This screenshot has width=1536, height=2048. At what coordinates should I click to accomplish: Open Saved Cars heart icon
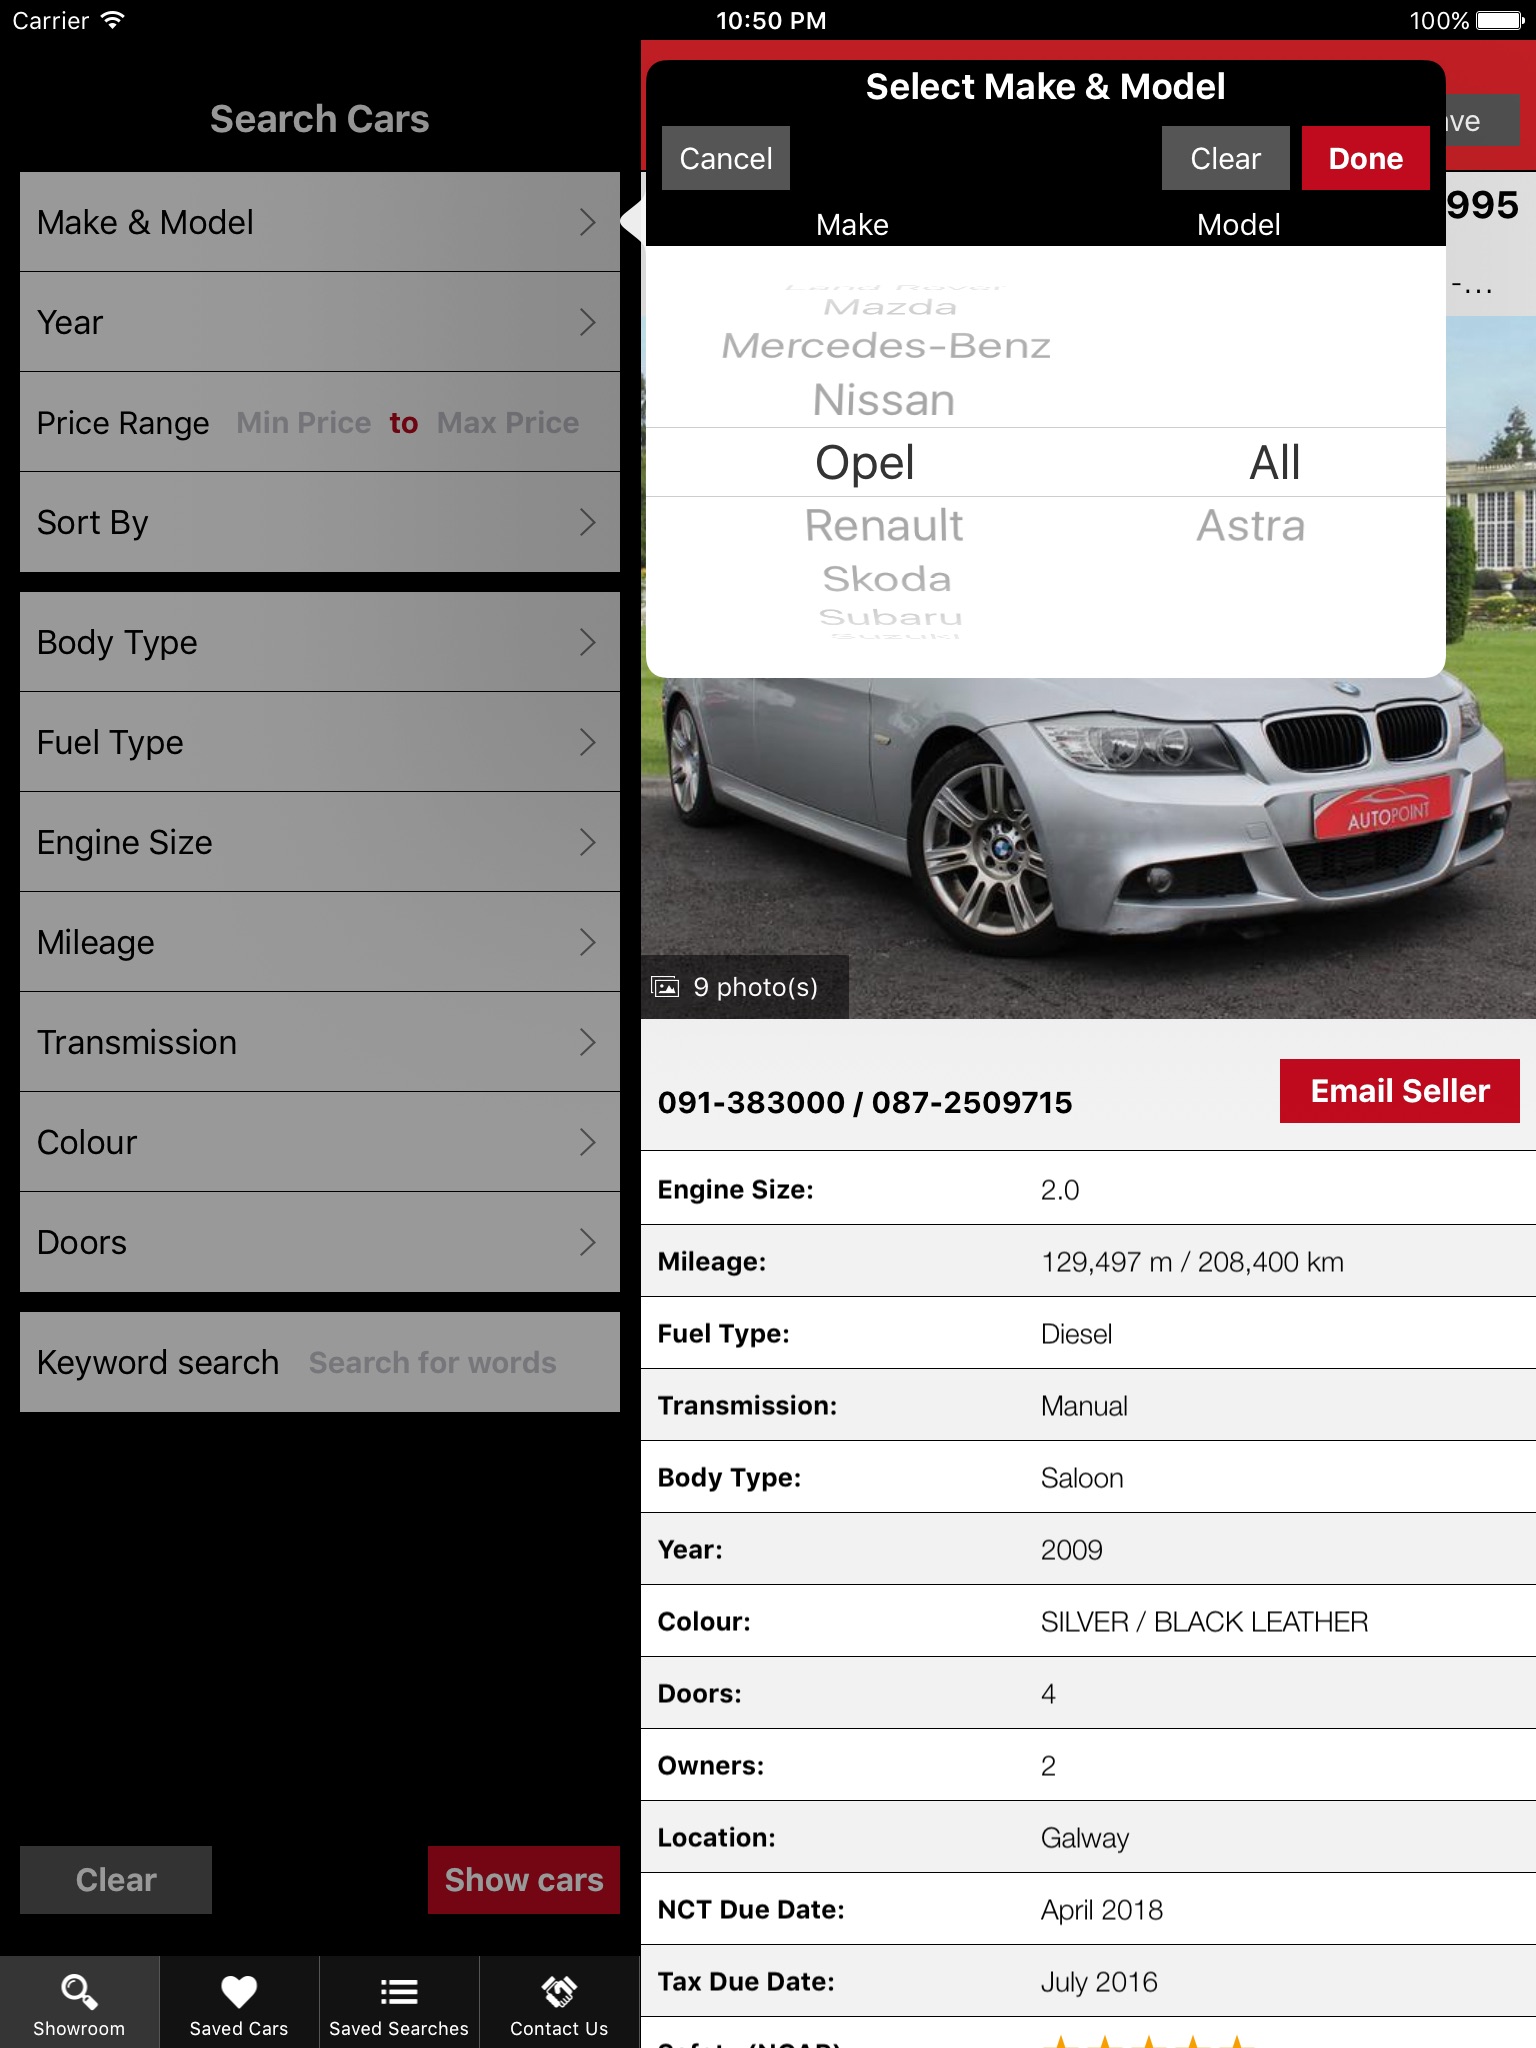[x=239, y=1991]
